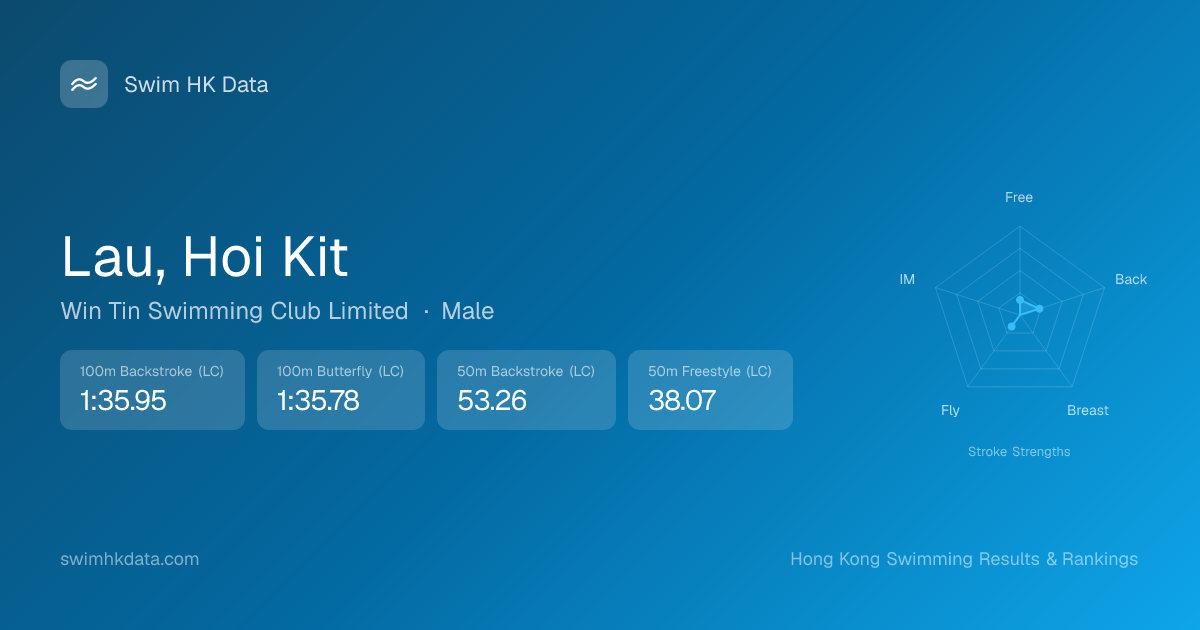This screenshot has height=630, width=1200.
Task: Click the radar data point on the Free axis
Action: coord(1019,300)
